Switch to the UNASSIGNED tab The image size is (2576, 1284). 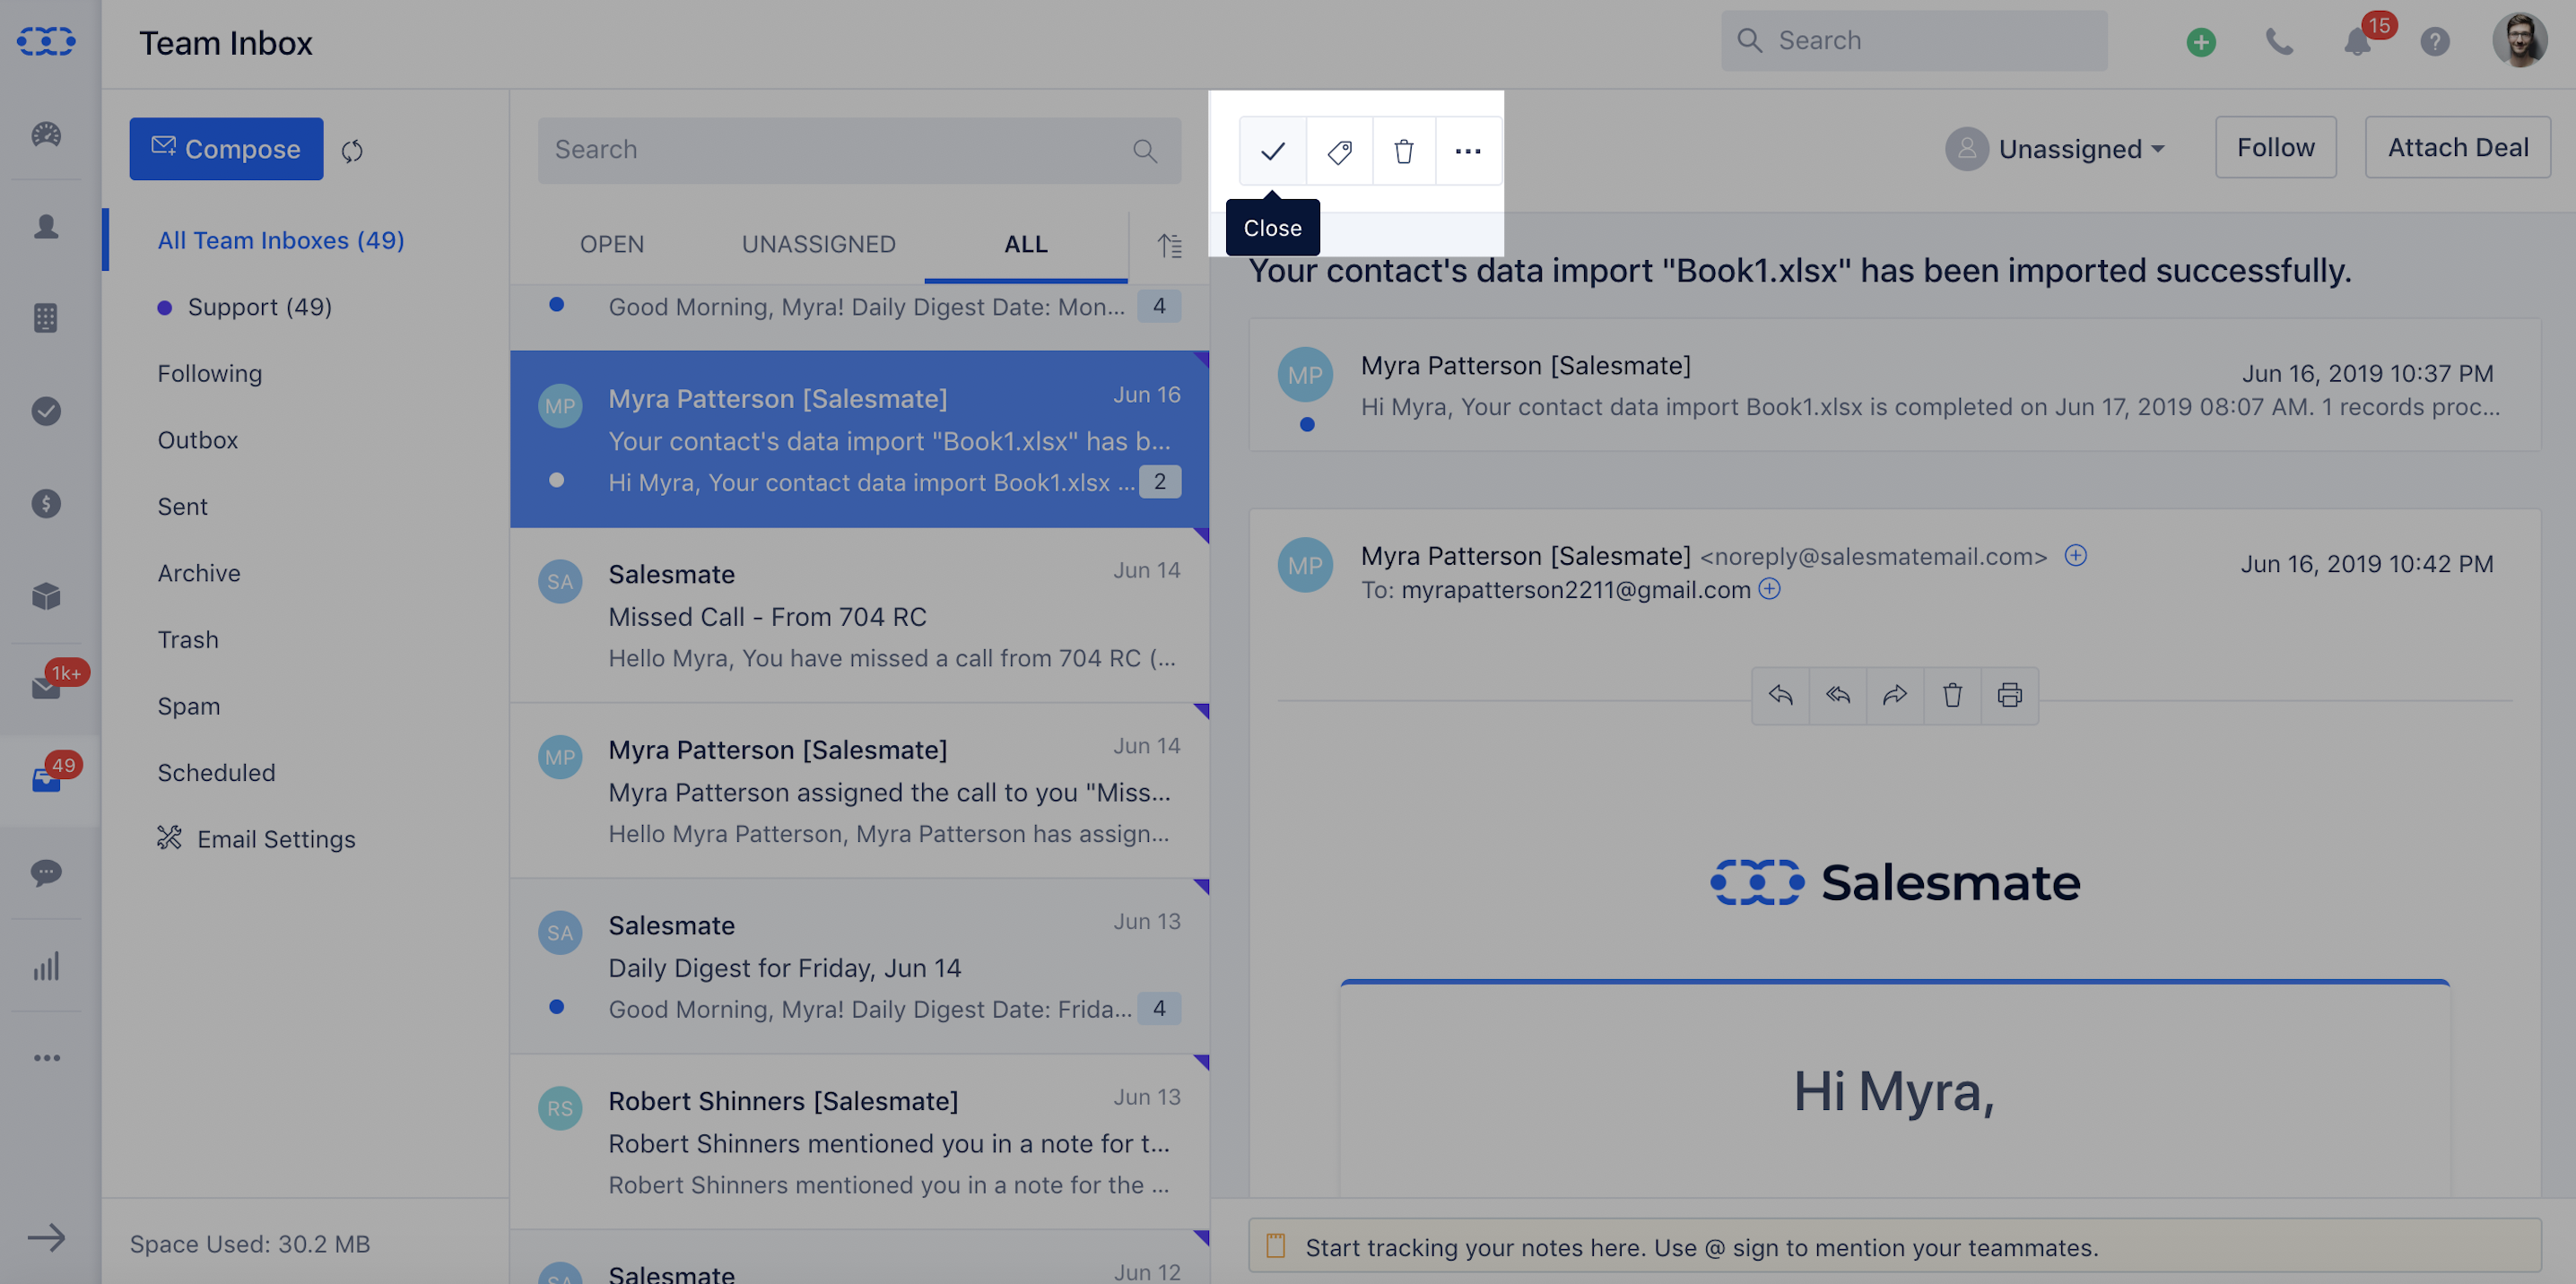coord(818,244)
